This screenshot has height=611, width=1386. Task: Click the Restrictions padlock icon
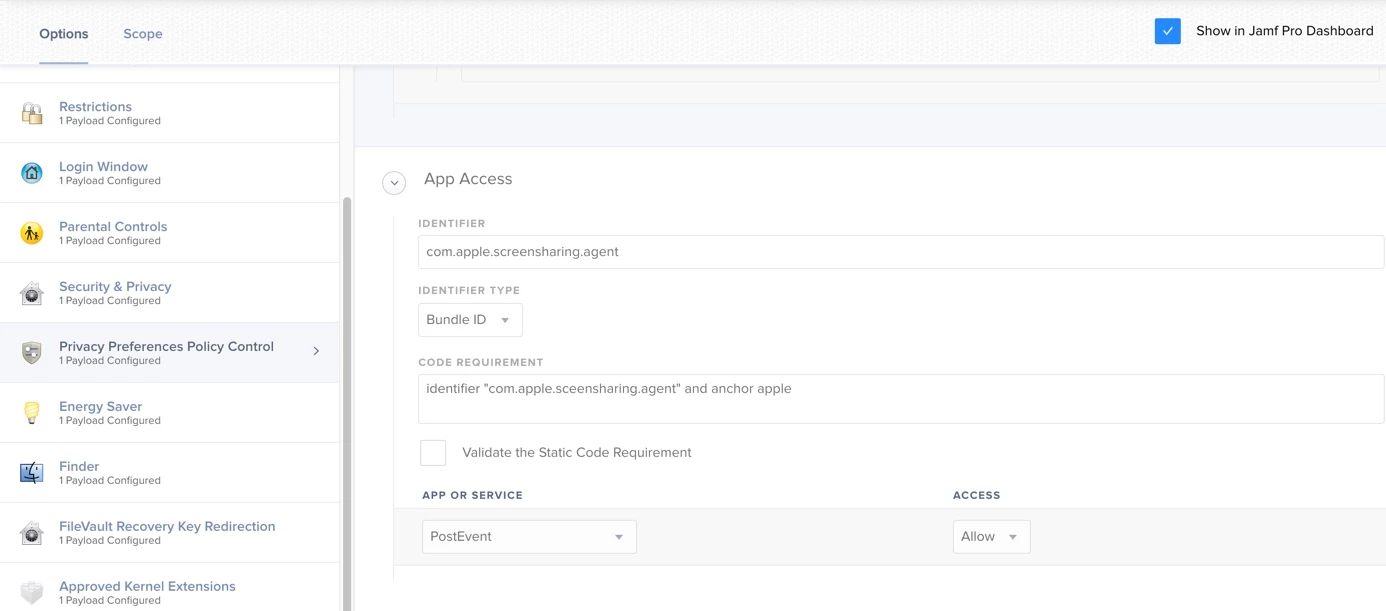tap(32, 113)
